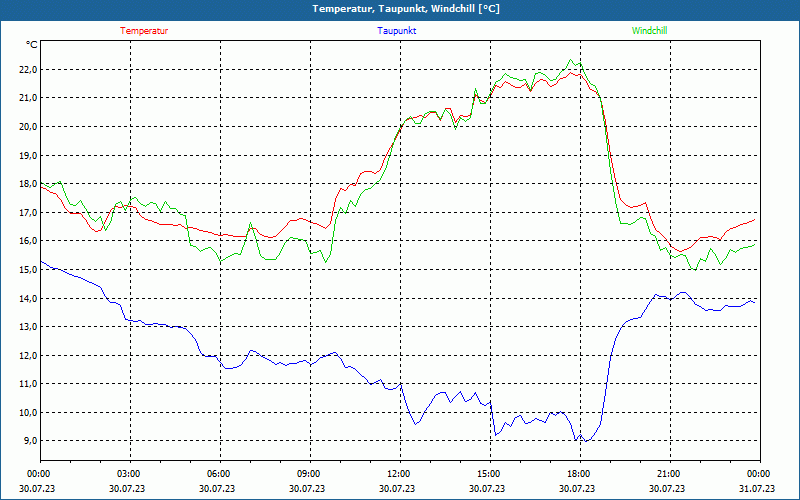Click the 15:00 time axis label
The image size is (800, 500).
pyautogui.click(x=490, y=474)
